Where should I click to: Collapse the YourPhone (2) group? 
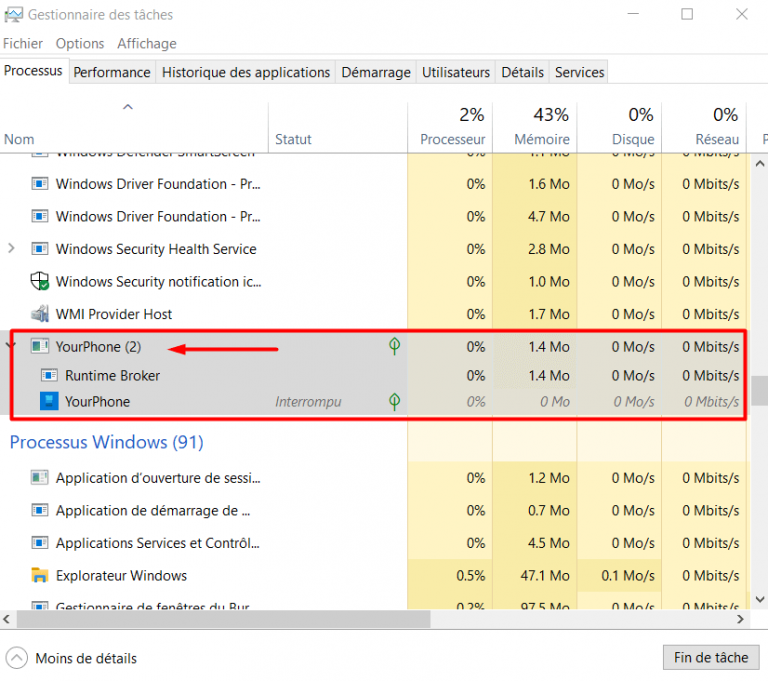click(x=10, y=346)
